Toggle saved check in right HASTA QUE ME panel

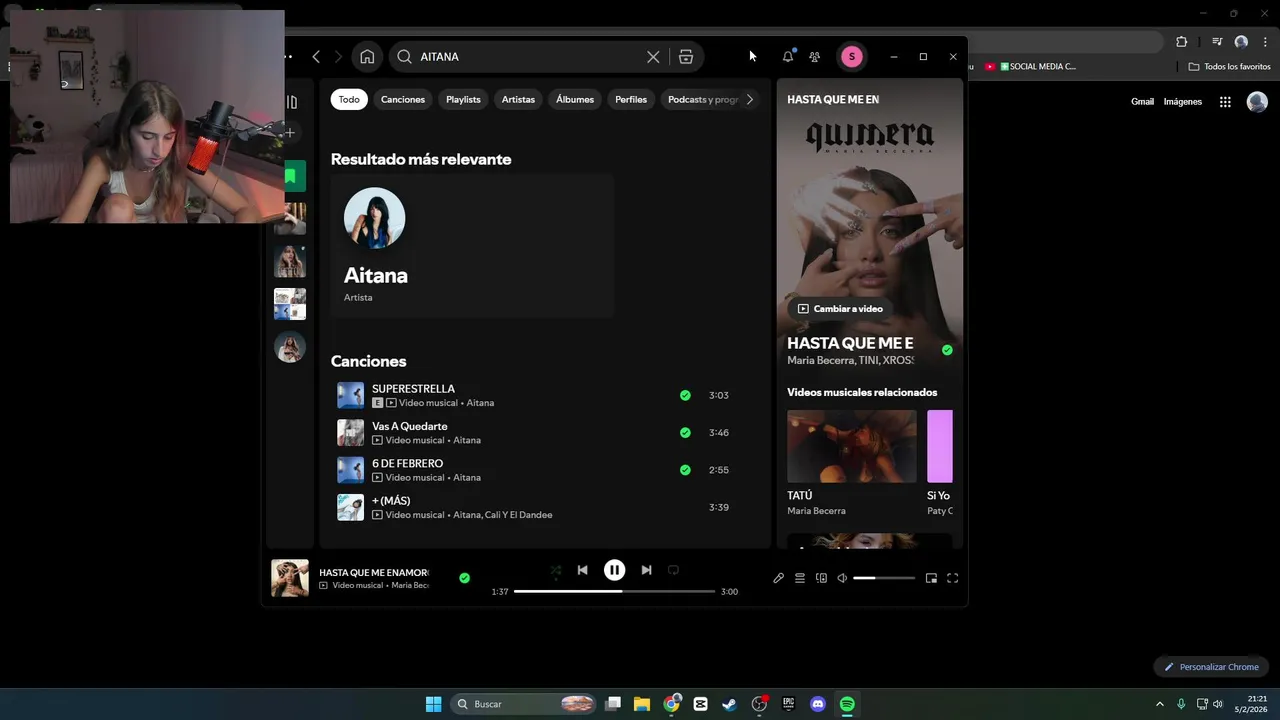point(947,350)
